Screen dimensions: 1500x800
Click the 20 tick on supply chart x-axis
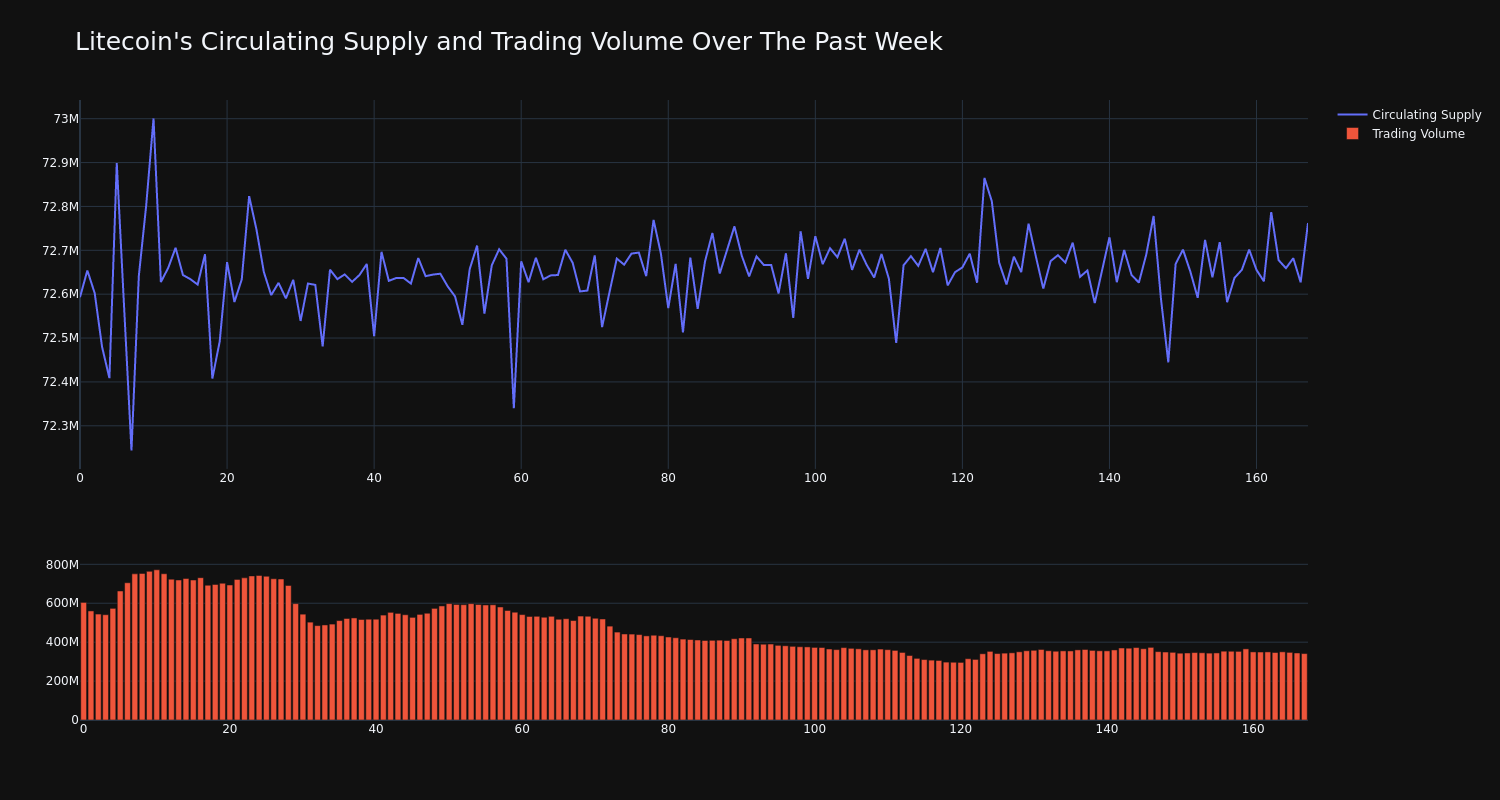227,478
